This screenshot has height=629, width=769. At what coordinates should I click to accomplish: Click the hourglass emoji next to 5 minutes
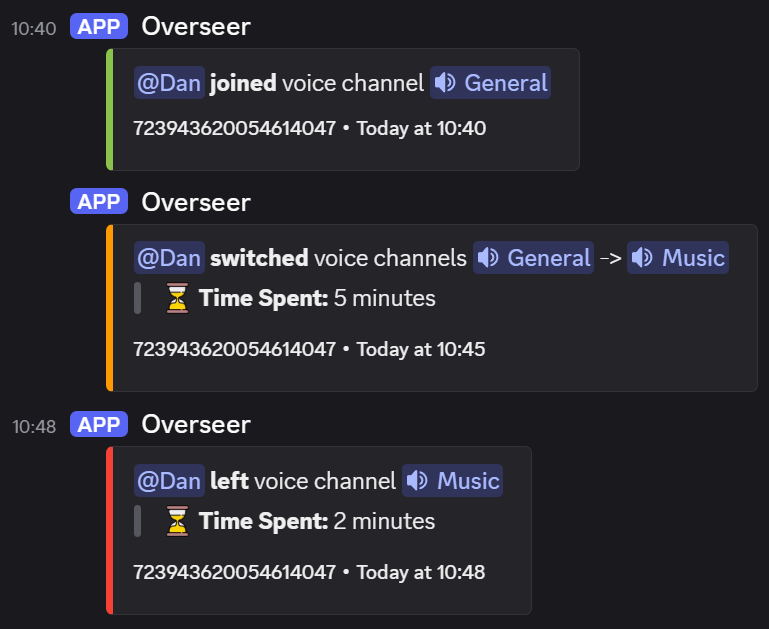(177, 298)
